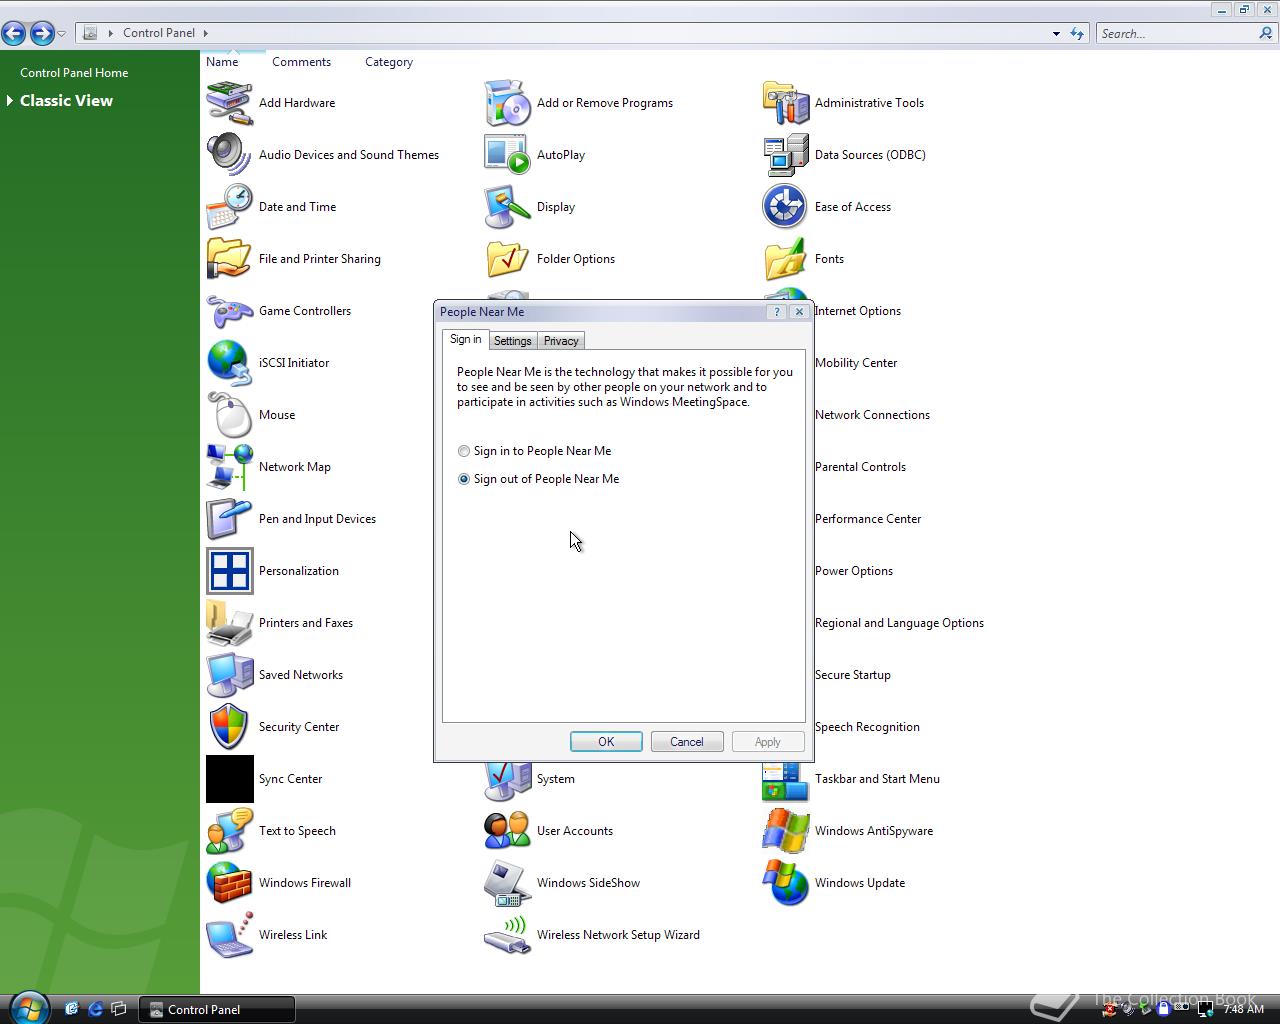The height and width of the screenshot is (1024, 1280).
Task: Open Audio Devices and Sound Themes icon
Action: click(229, 155)
